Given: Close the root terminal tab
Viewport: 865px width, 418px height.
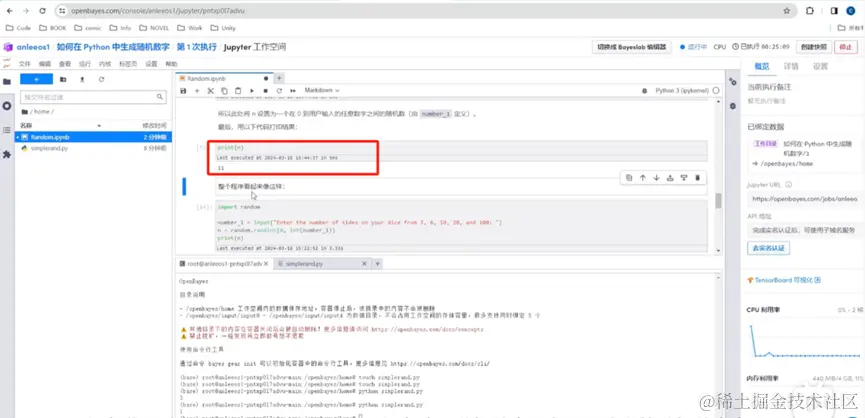Looking at the screenshot, I should pyautogui.click(x=266, y=264).
